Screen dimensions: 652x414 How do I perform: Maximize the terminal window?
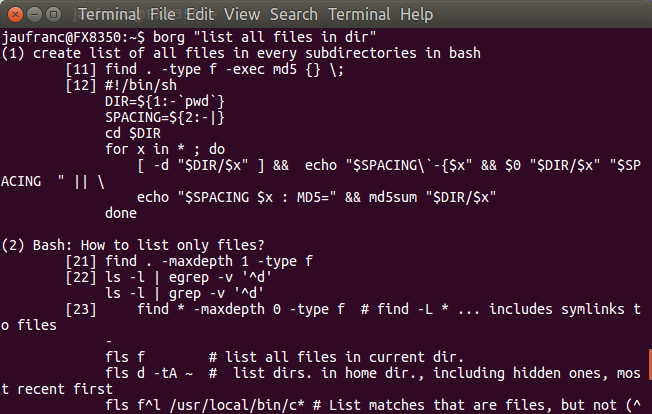click(54, 15)
